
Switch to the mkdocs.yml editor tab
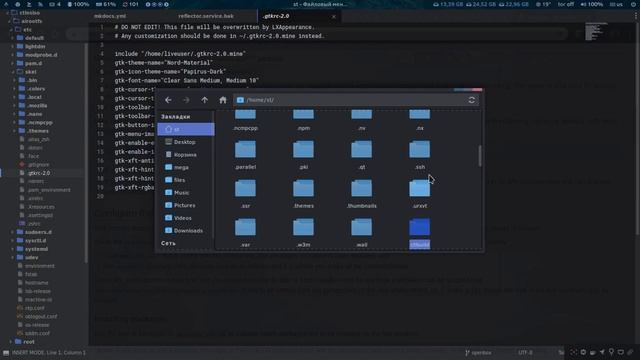110,16
